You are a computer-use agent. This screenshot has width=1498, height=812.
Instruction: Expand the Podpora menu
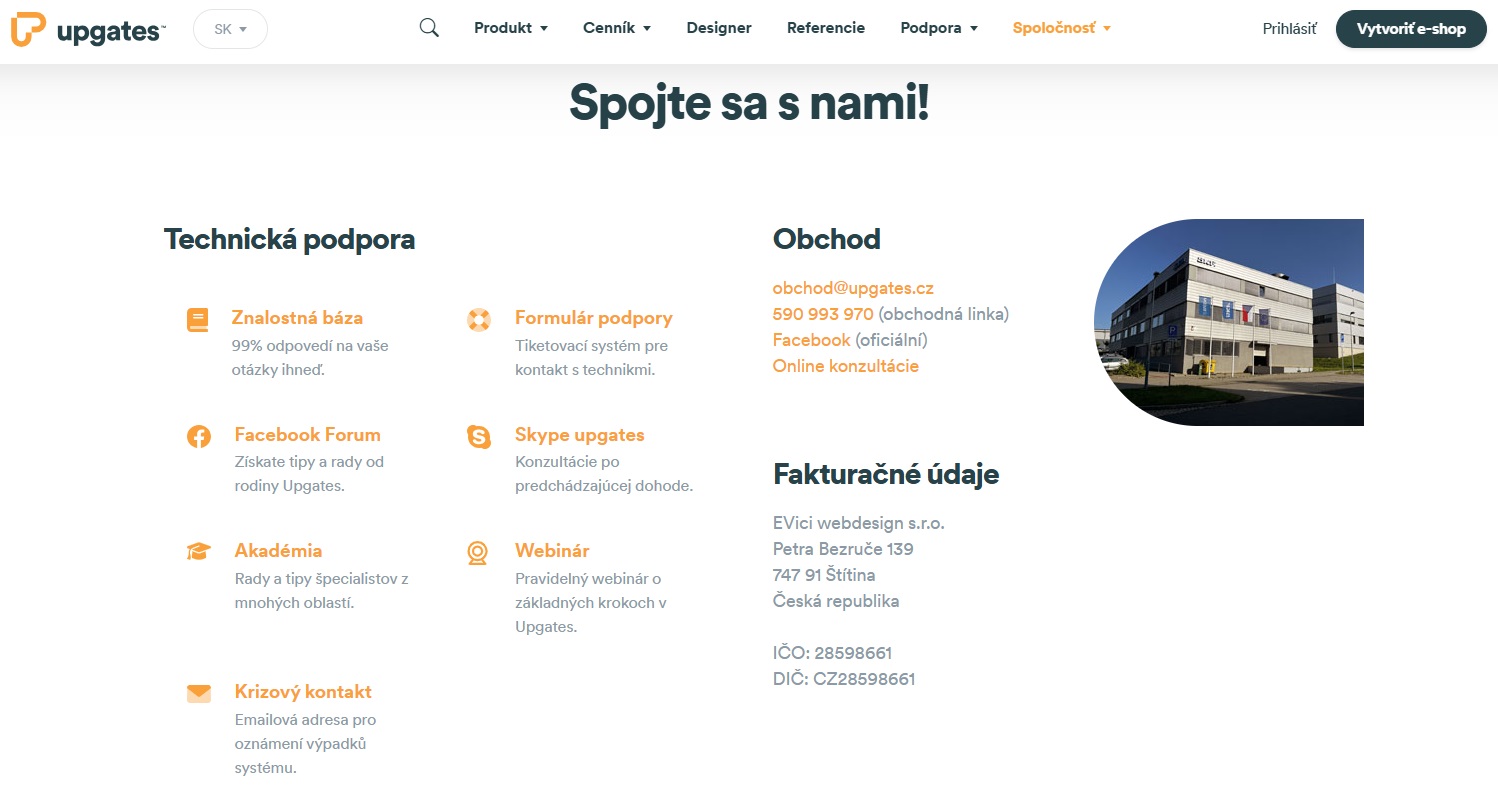point(939,28)
